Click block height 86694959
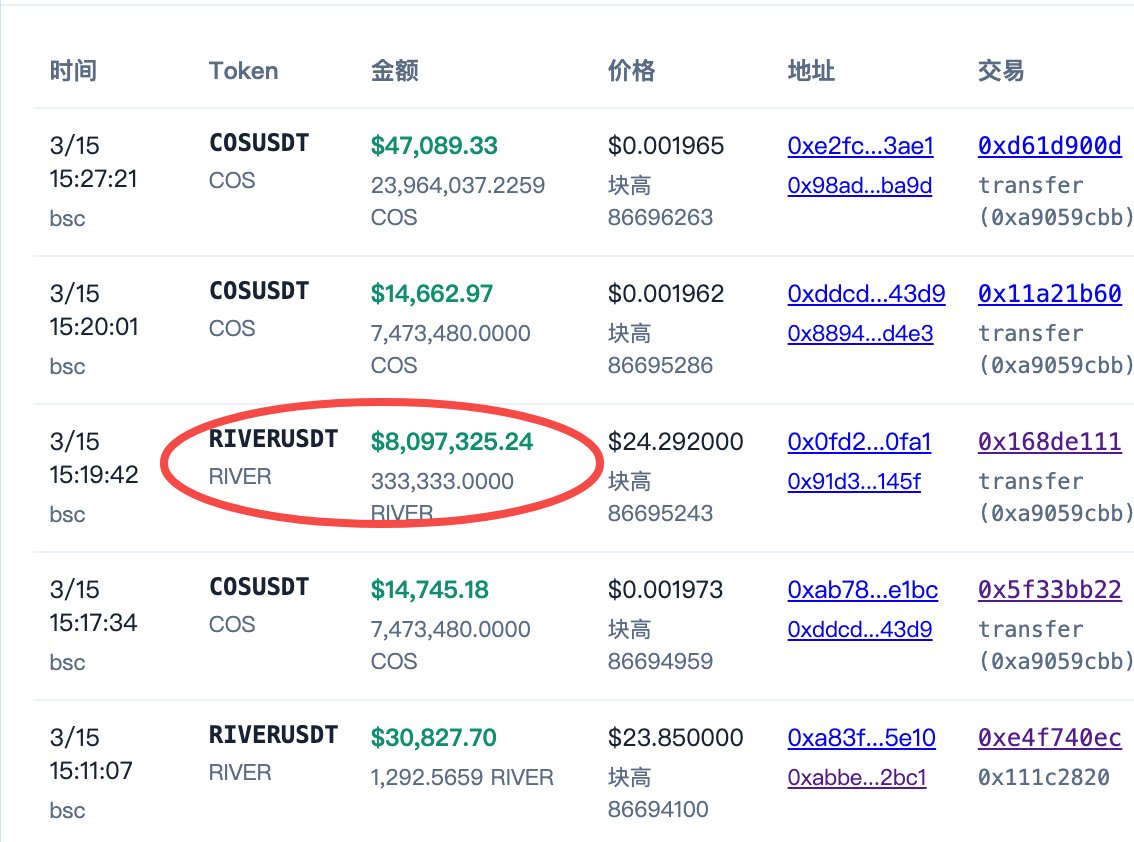Screen dimensions: 1134x842 click(x=660, y=662)
